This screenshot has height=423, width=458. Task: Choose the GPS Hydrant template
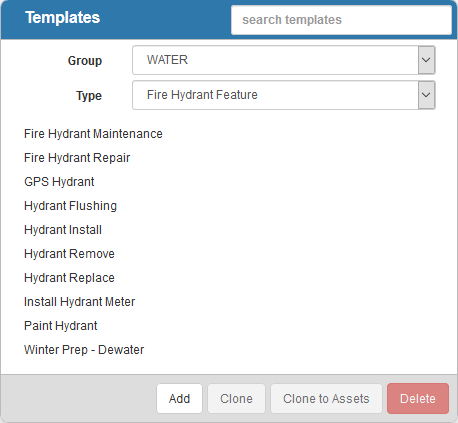coord(59,182)
